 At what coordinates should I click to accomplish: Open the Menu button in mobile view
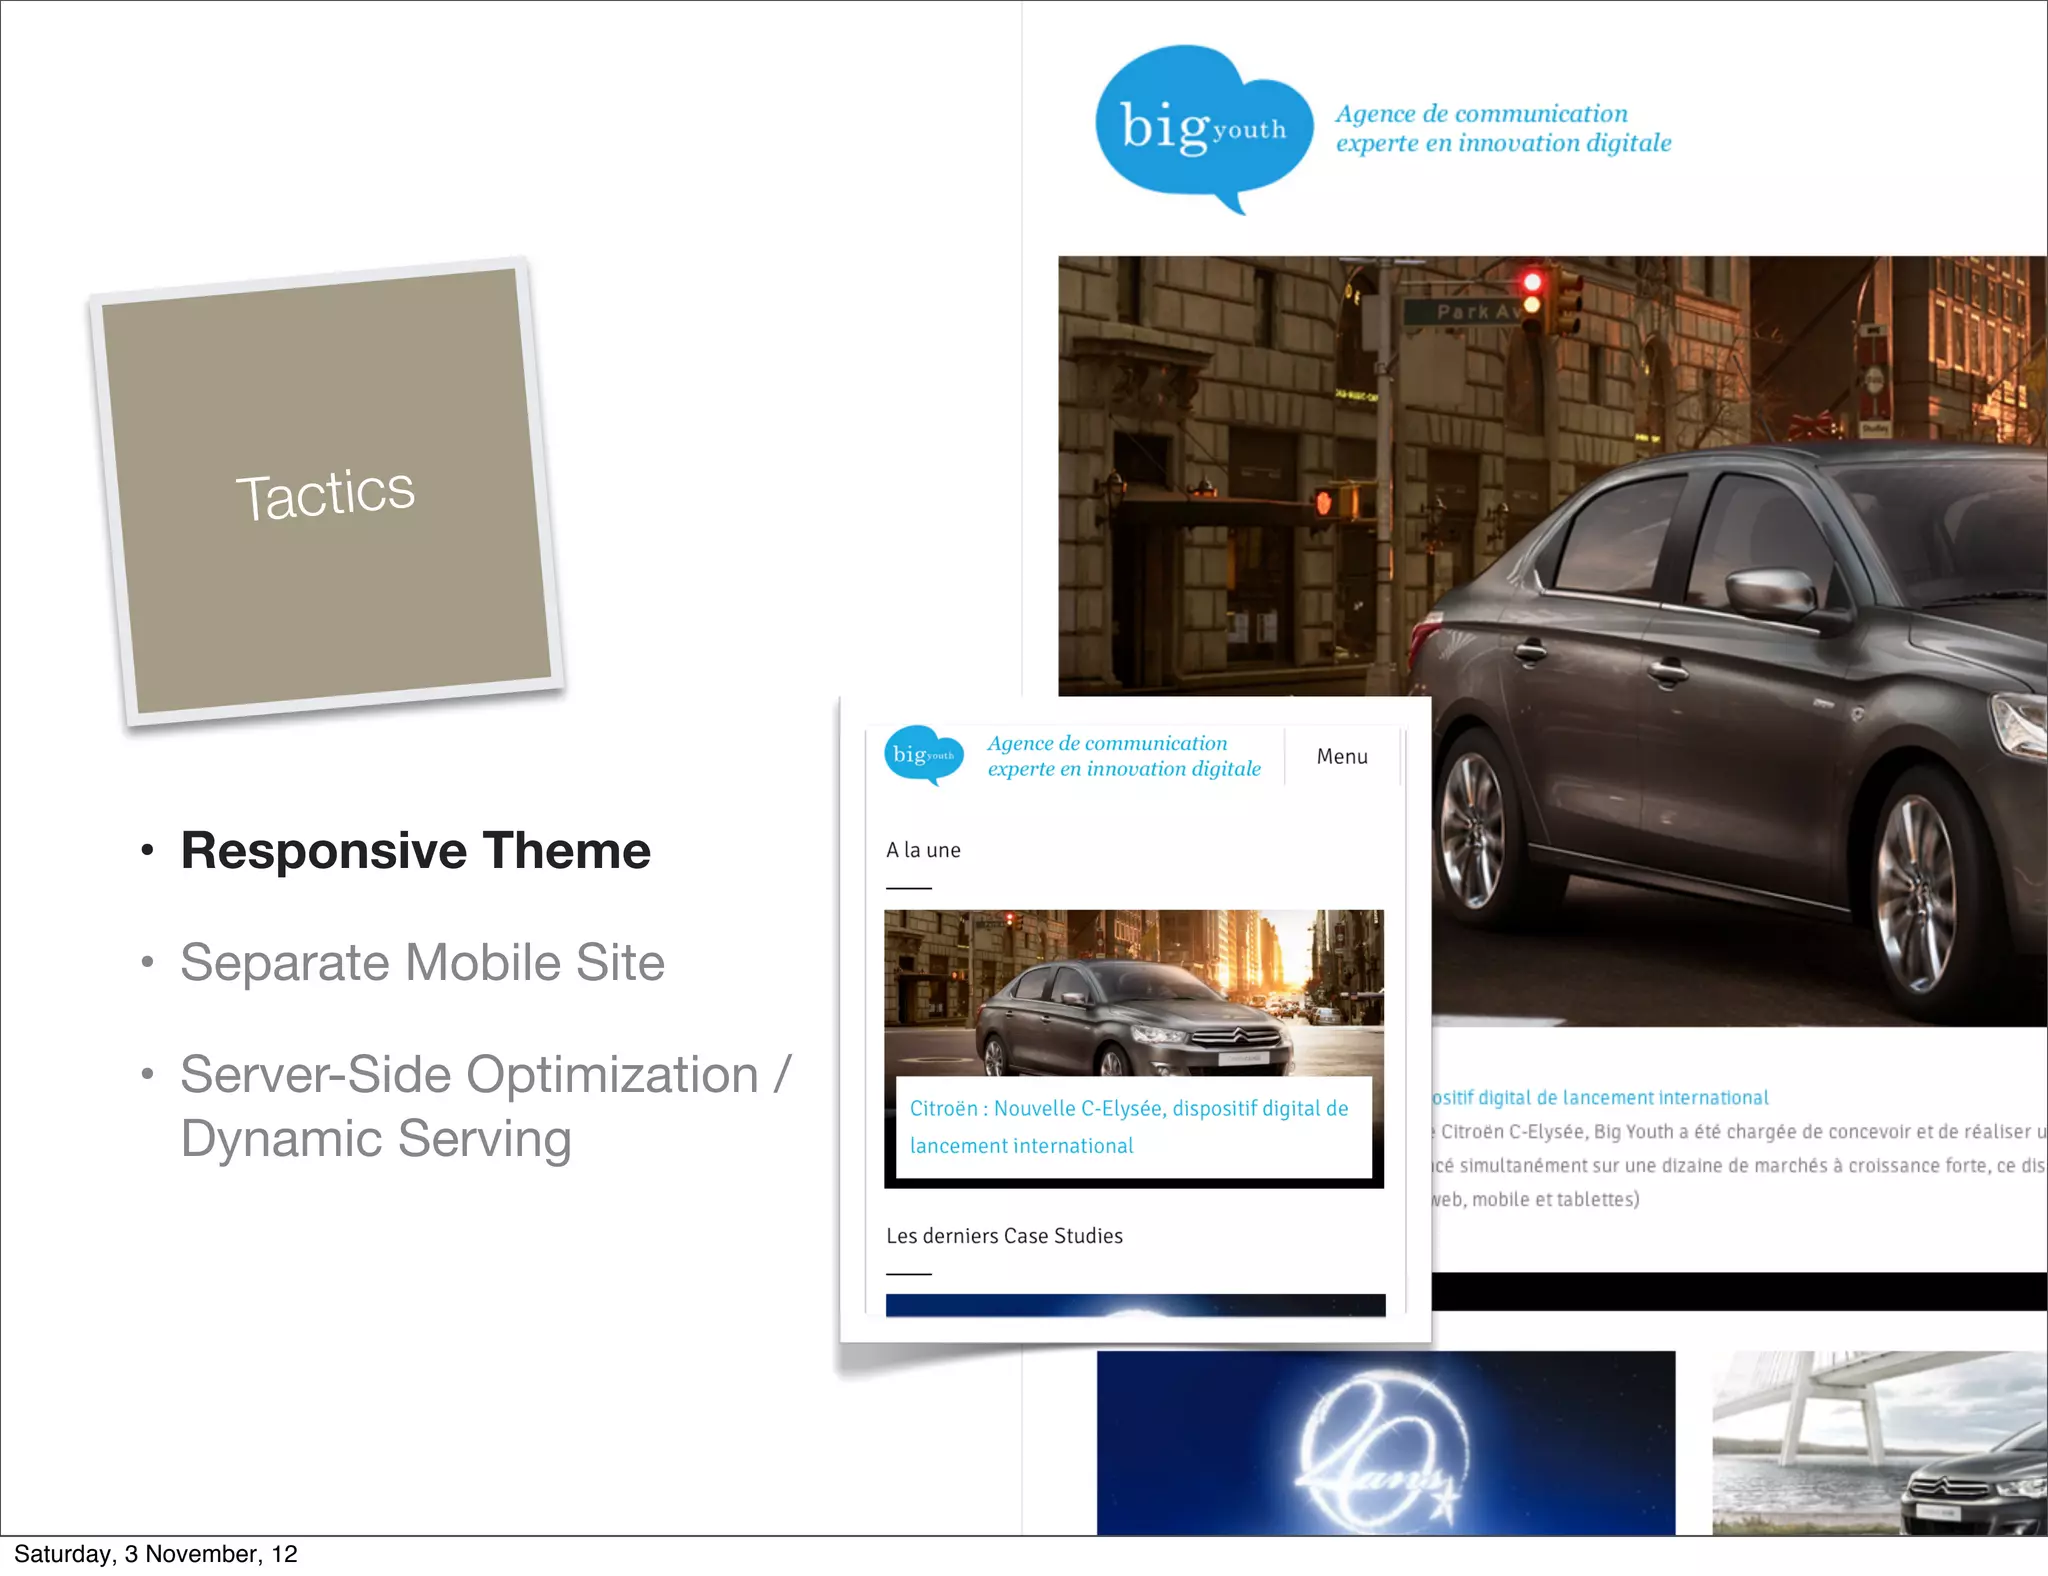point(1342,757)
